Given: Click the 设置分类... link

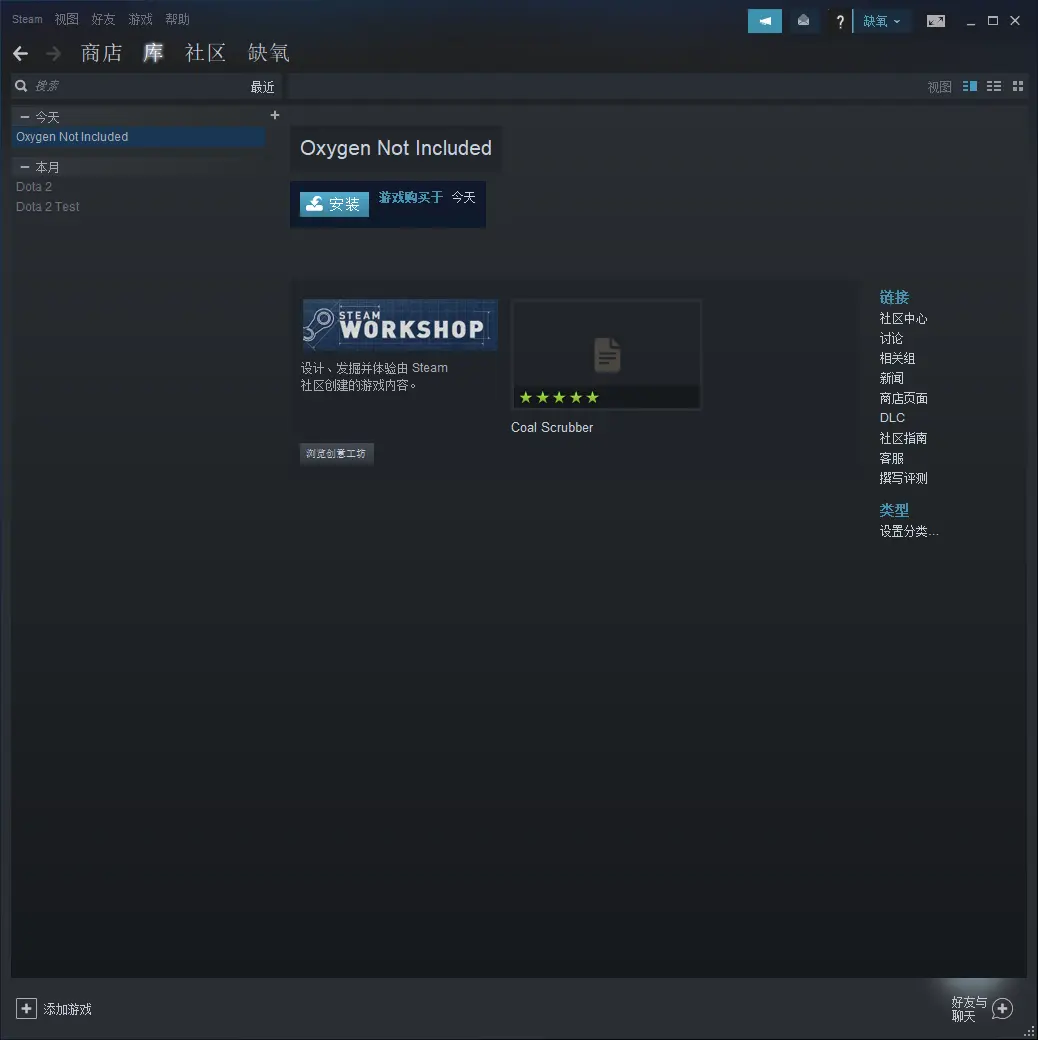Looking at the screenshot, I should 909,531.
